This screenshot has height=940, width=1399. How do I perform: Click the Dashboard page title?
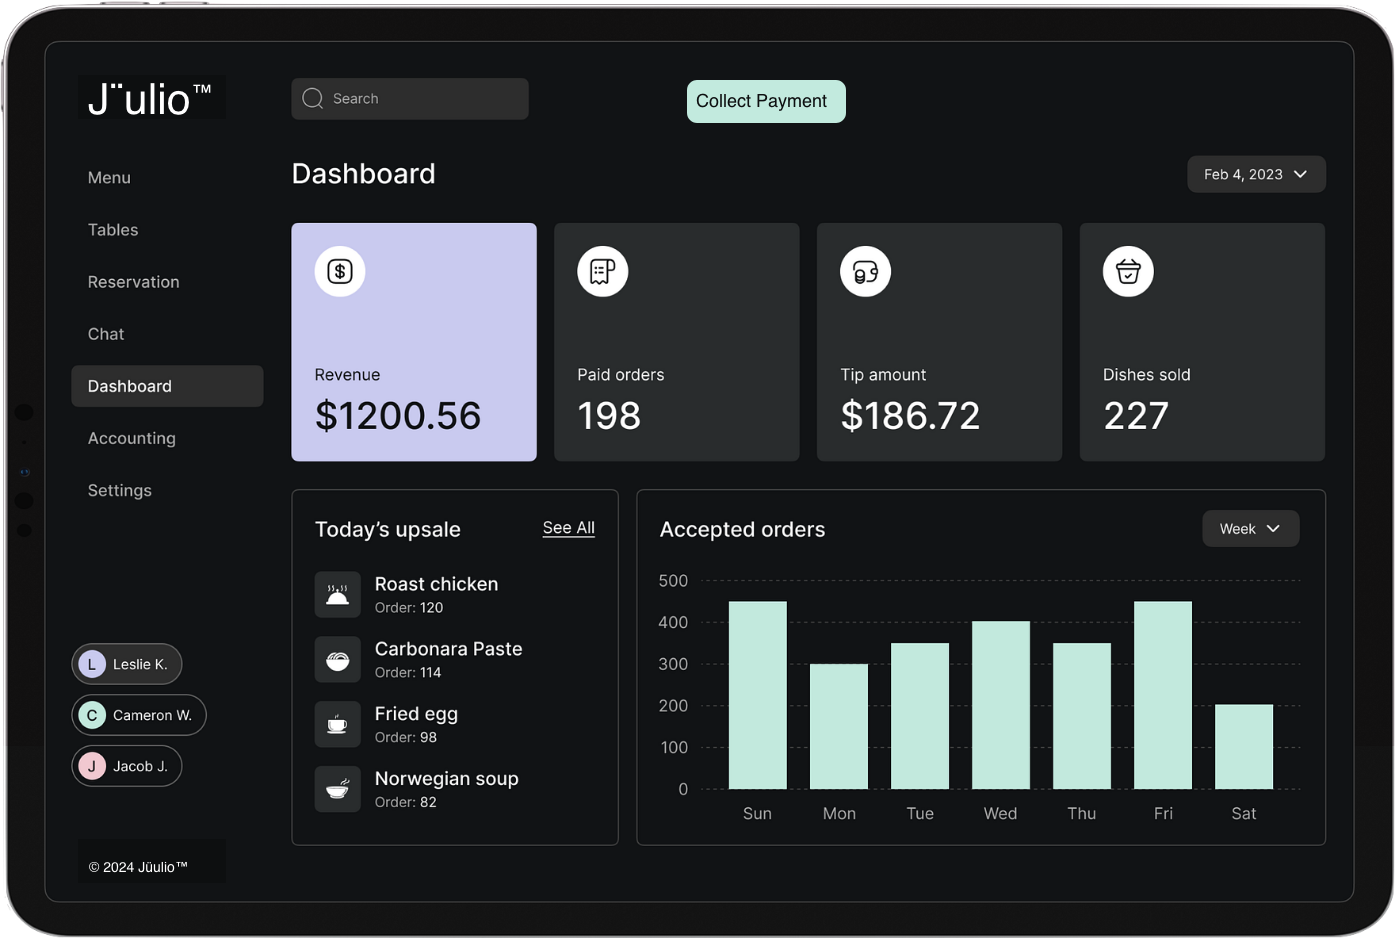(x=364, y=174)
